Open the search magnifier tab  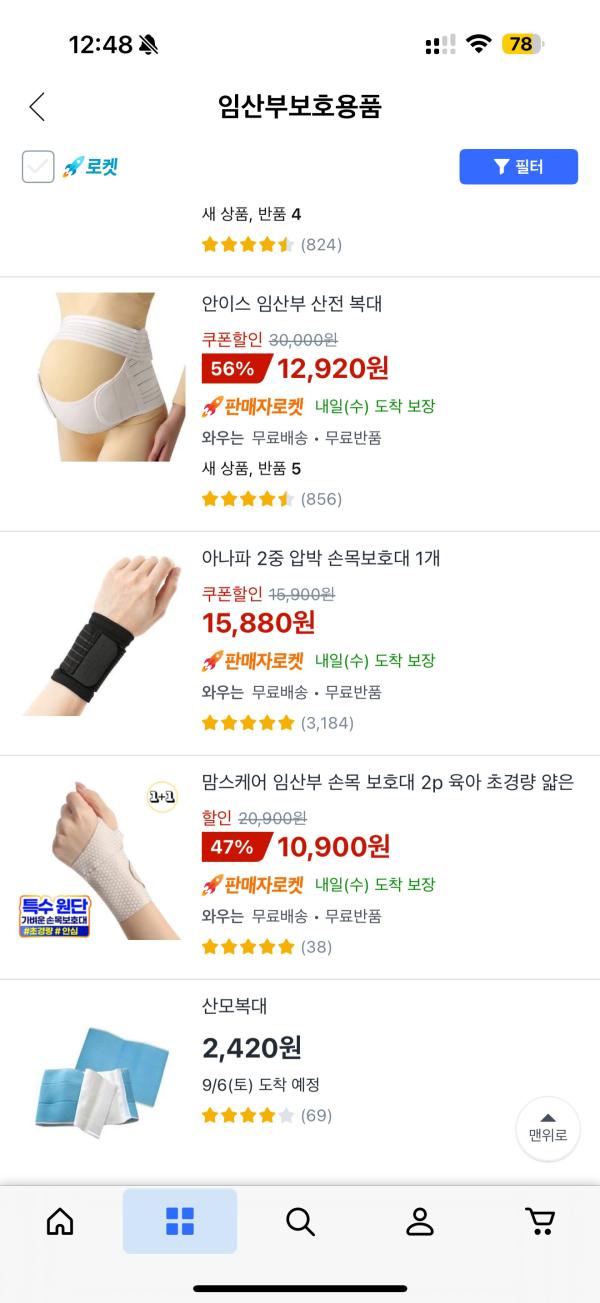300,1221
